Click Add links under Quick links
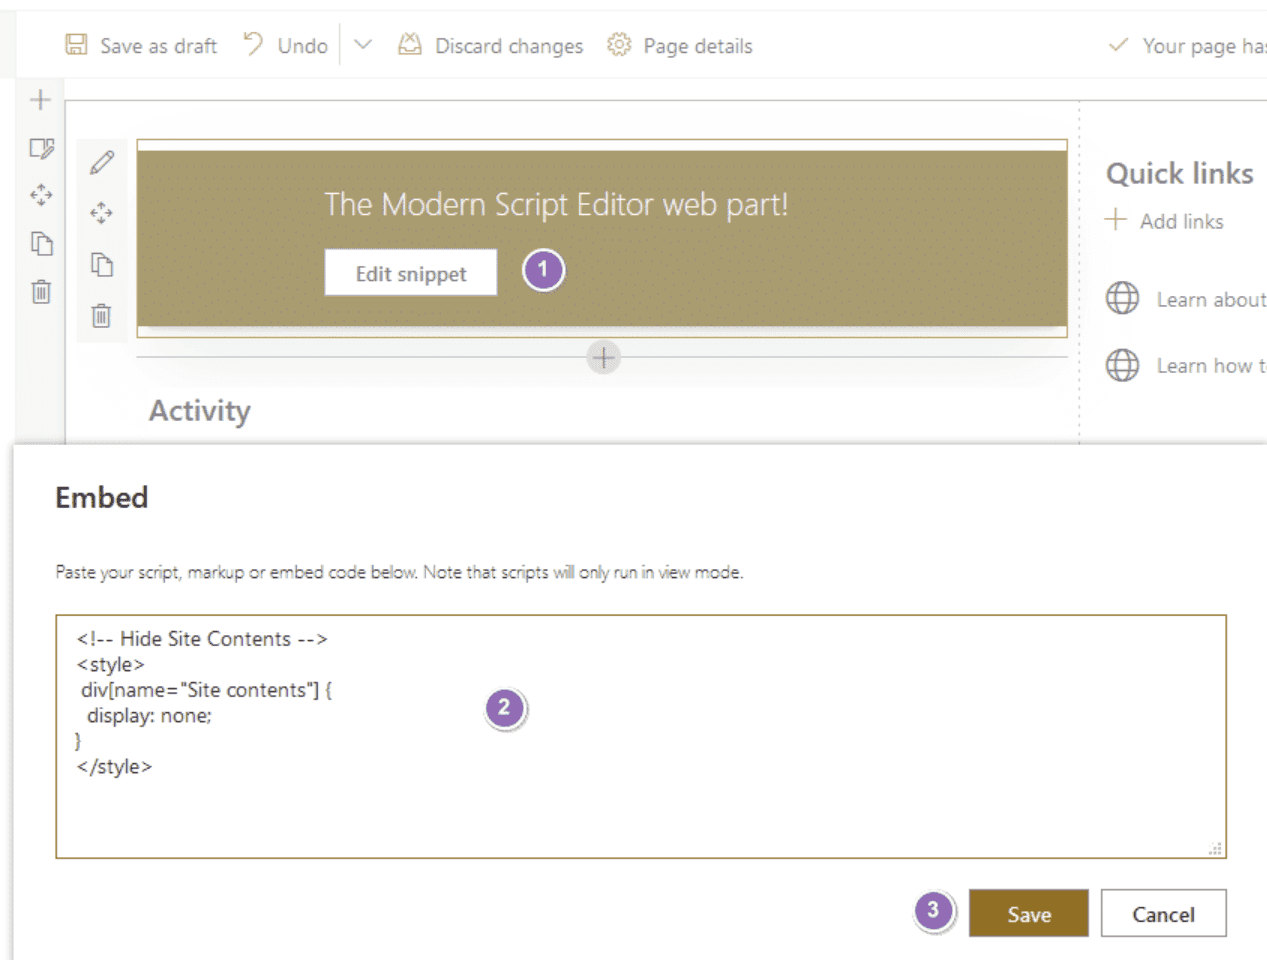The width and height of the screenshot is (1267, 960). [x=1166, y=221]
